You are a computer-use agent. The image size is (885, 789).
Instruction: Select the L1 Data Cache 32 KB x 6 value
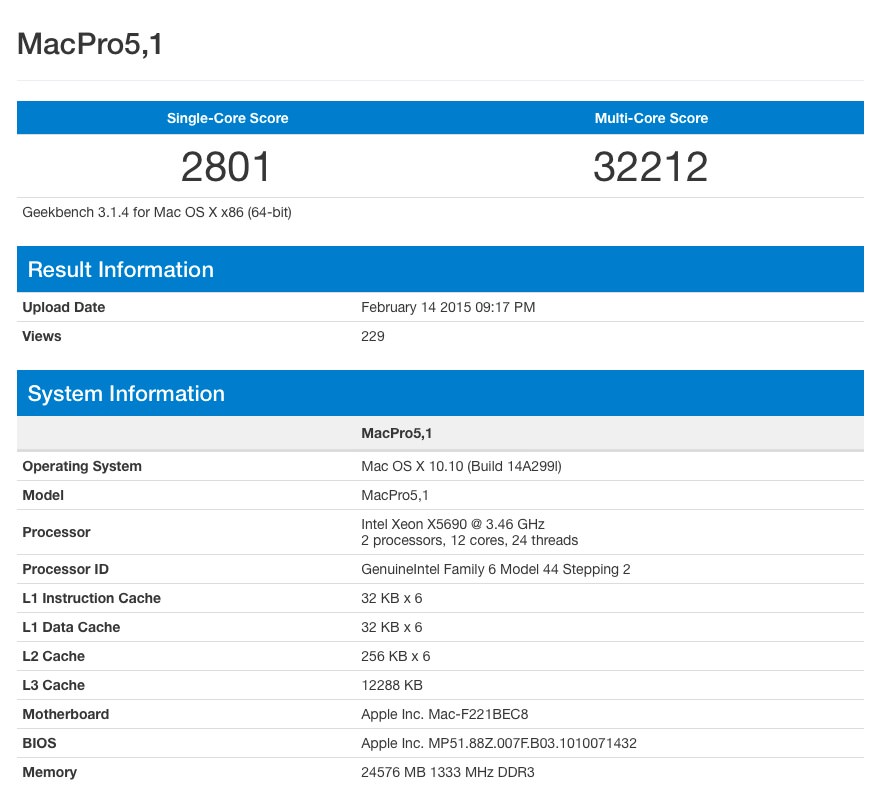(x=392, y=628)
